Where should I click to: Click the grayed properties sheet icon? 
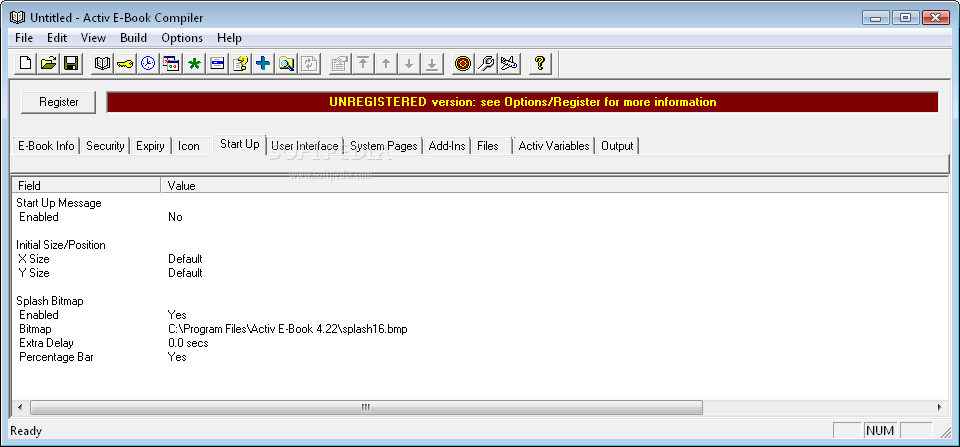(x=340, y=63)
